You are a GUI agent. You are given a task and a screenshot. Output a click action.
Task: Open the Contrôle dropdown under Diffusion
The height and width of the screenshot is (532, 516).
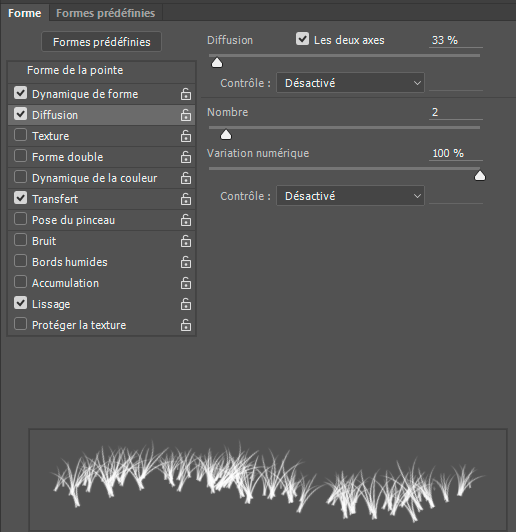click(x=350, y=82)
